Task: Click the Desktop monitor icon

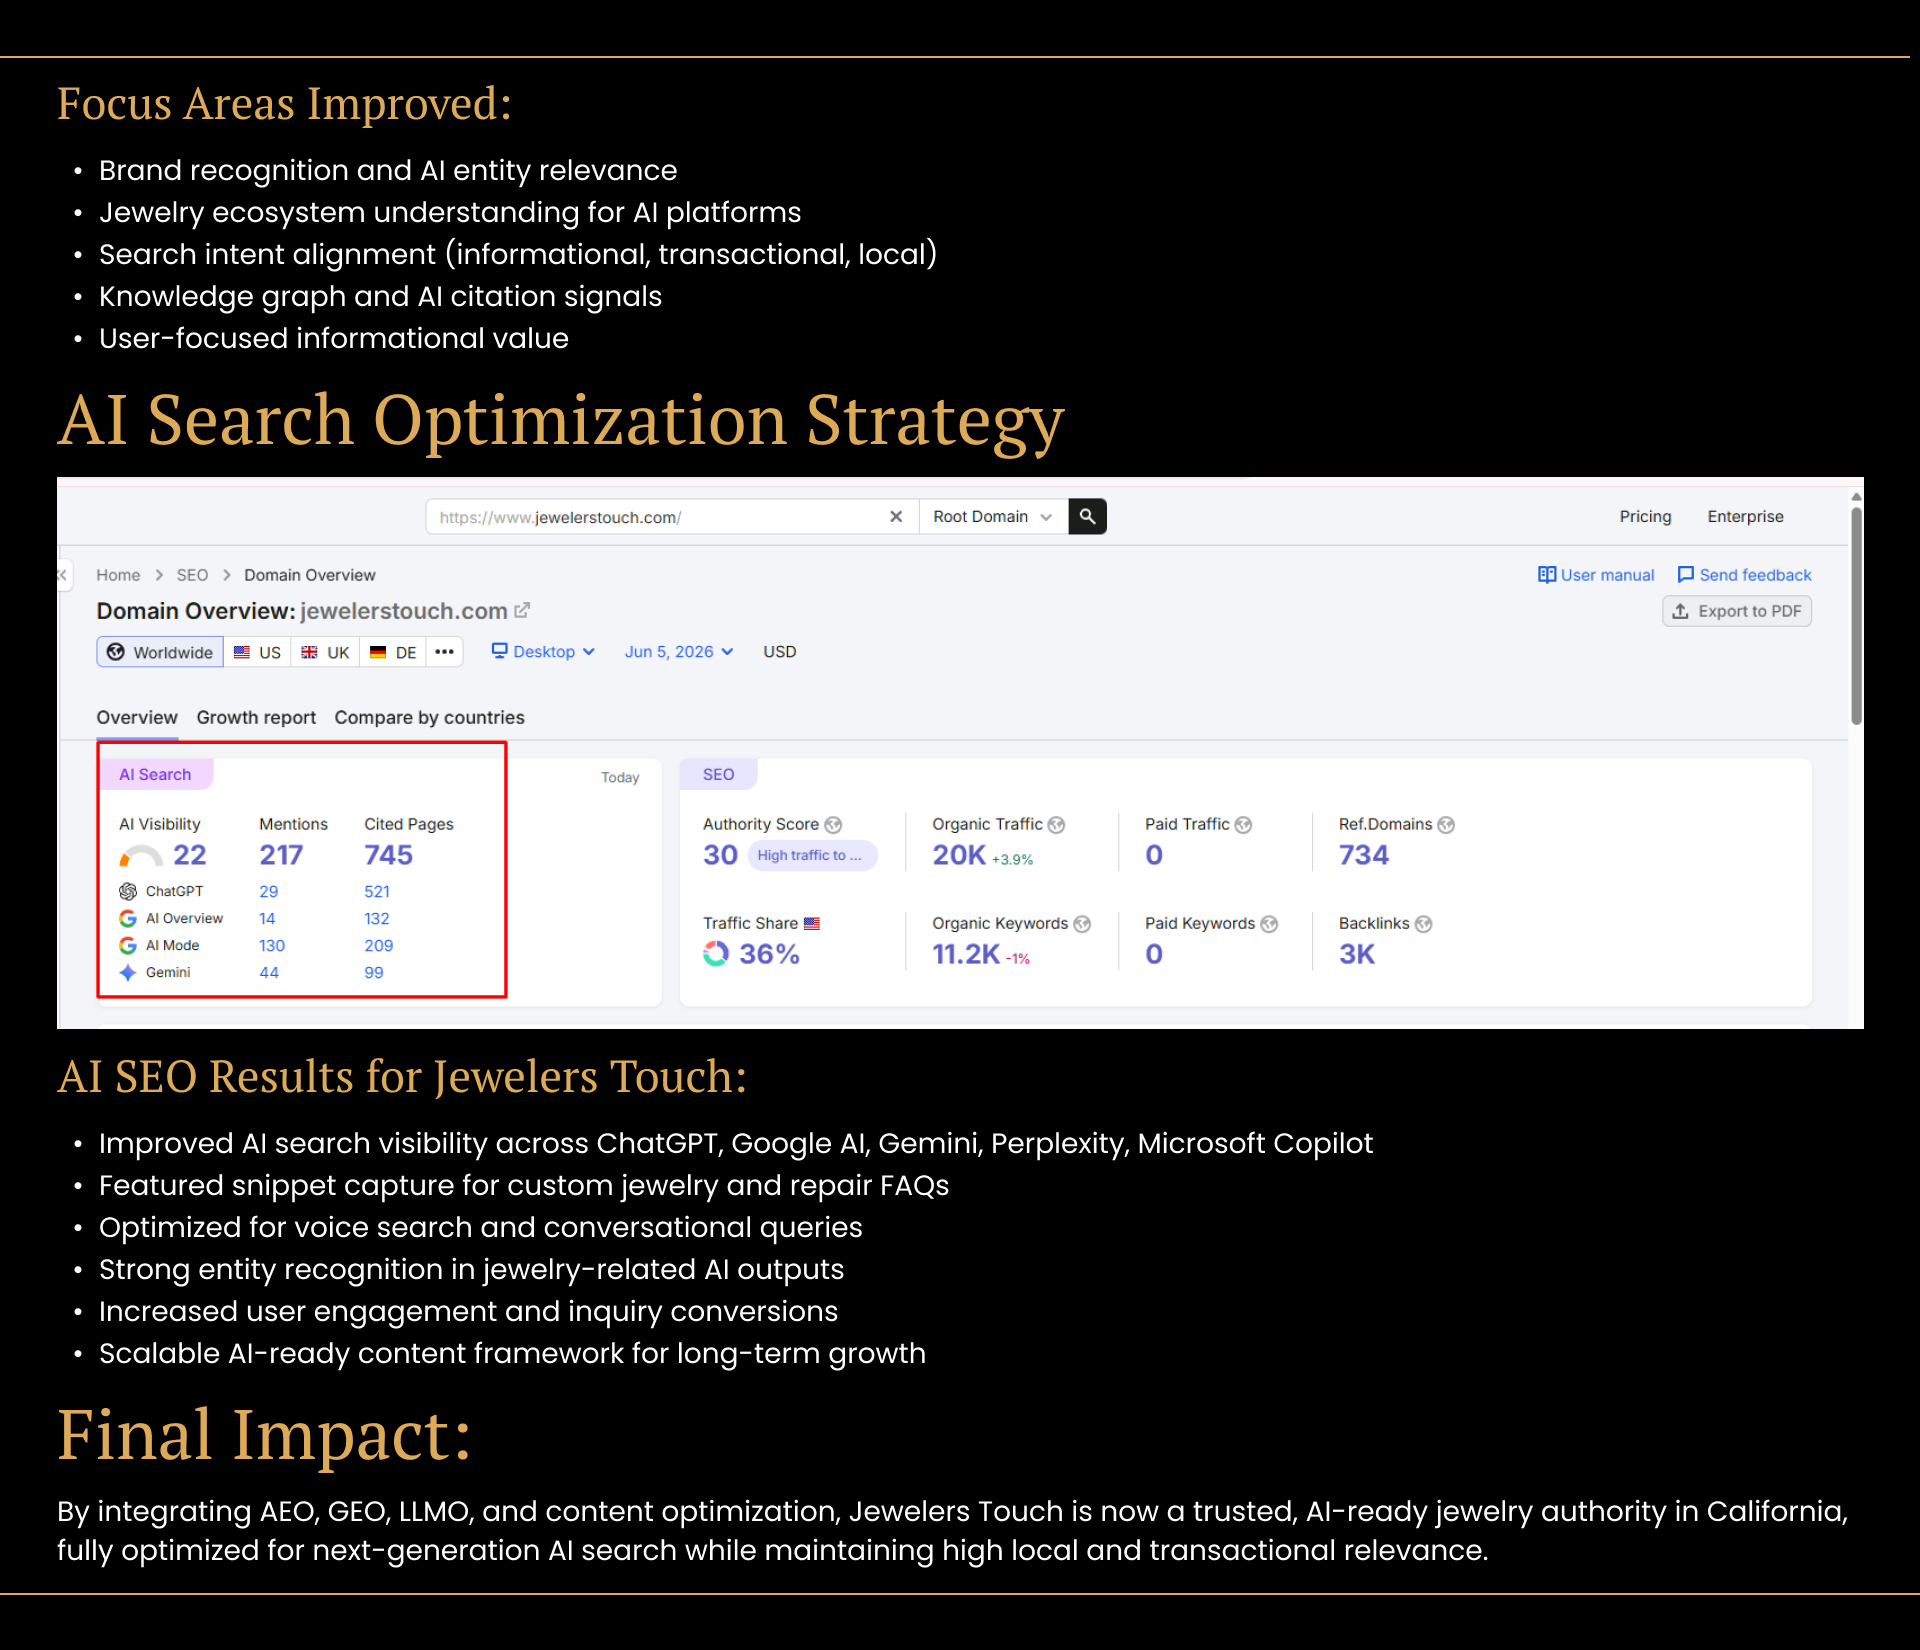Action: pyautogui.click(x=500, y=651)
